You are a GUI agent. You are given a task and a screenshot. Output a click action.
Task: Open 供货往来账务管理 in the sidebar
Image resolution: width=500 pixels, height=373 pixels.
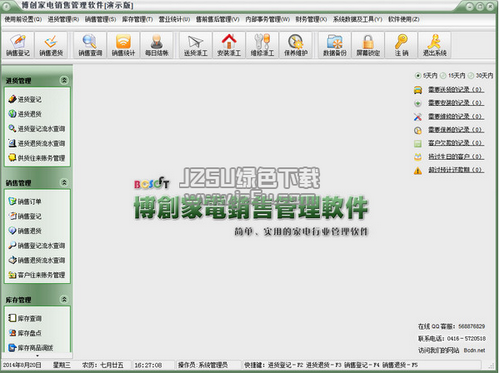pyautogui.click(x=37, y=158)
